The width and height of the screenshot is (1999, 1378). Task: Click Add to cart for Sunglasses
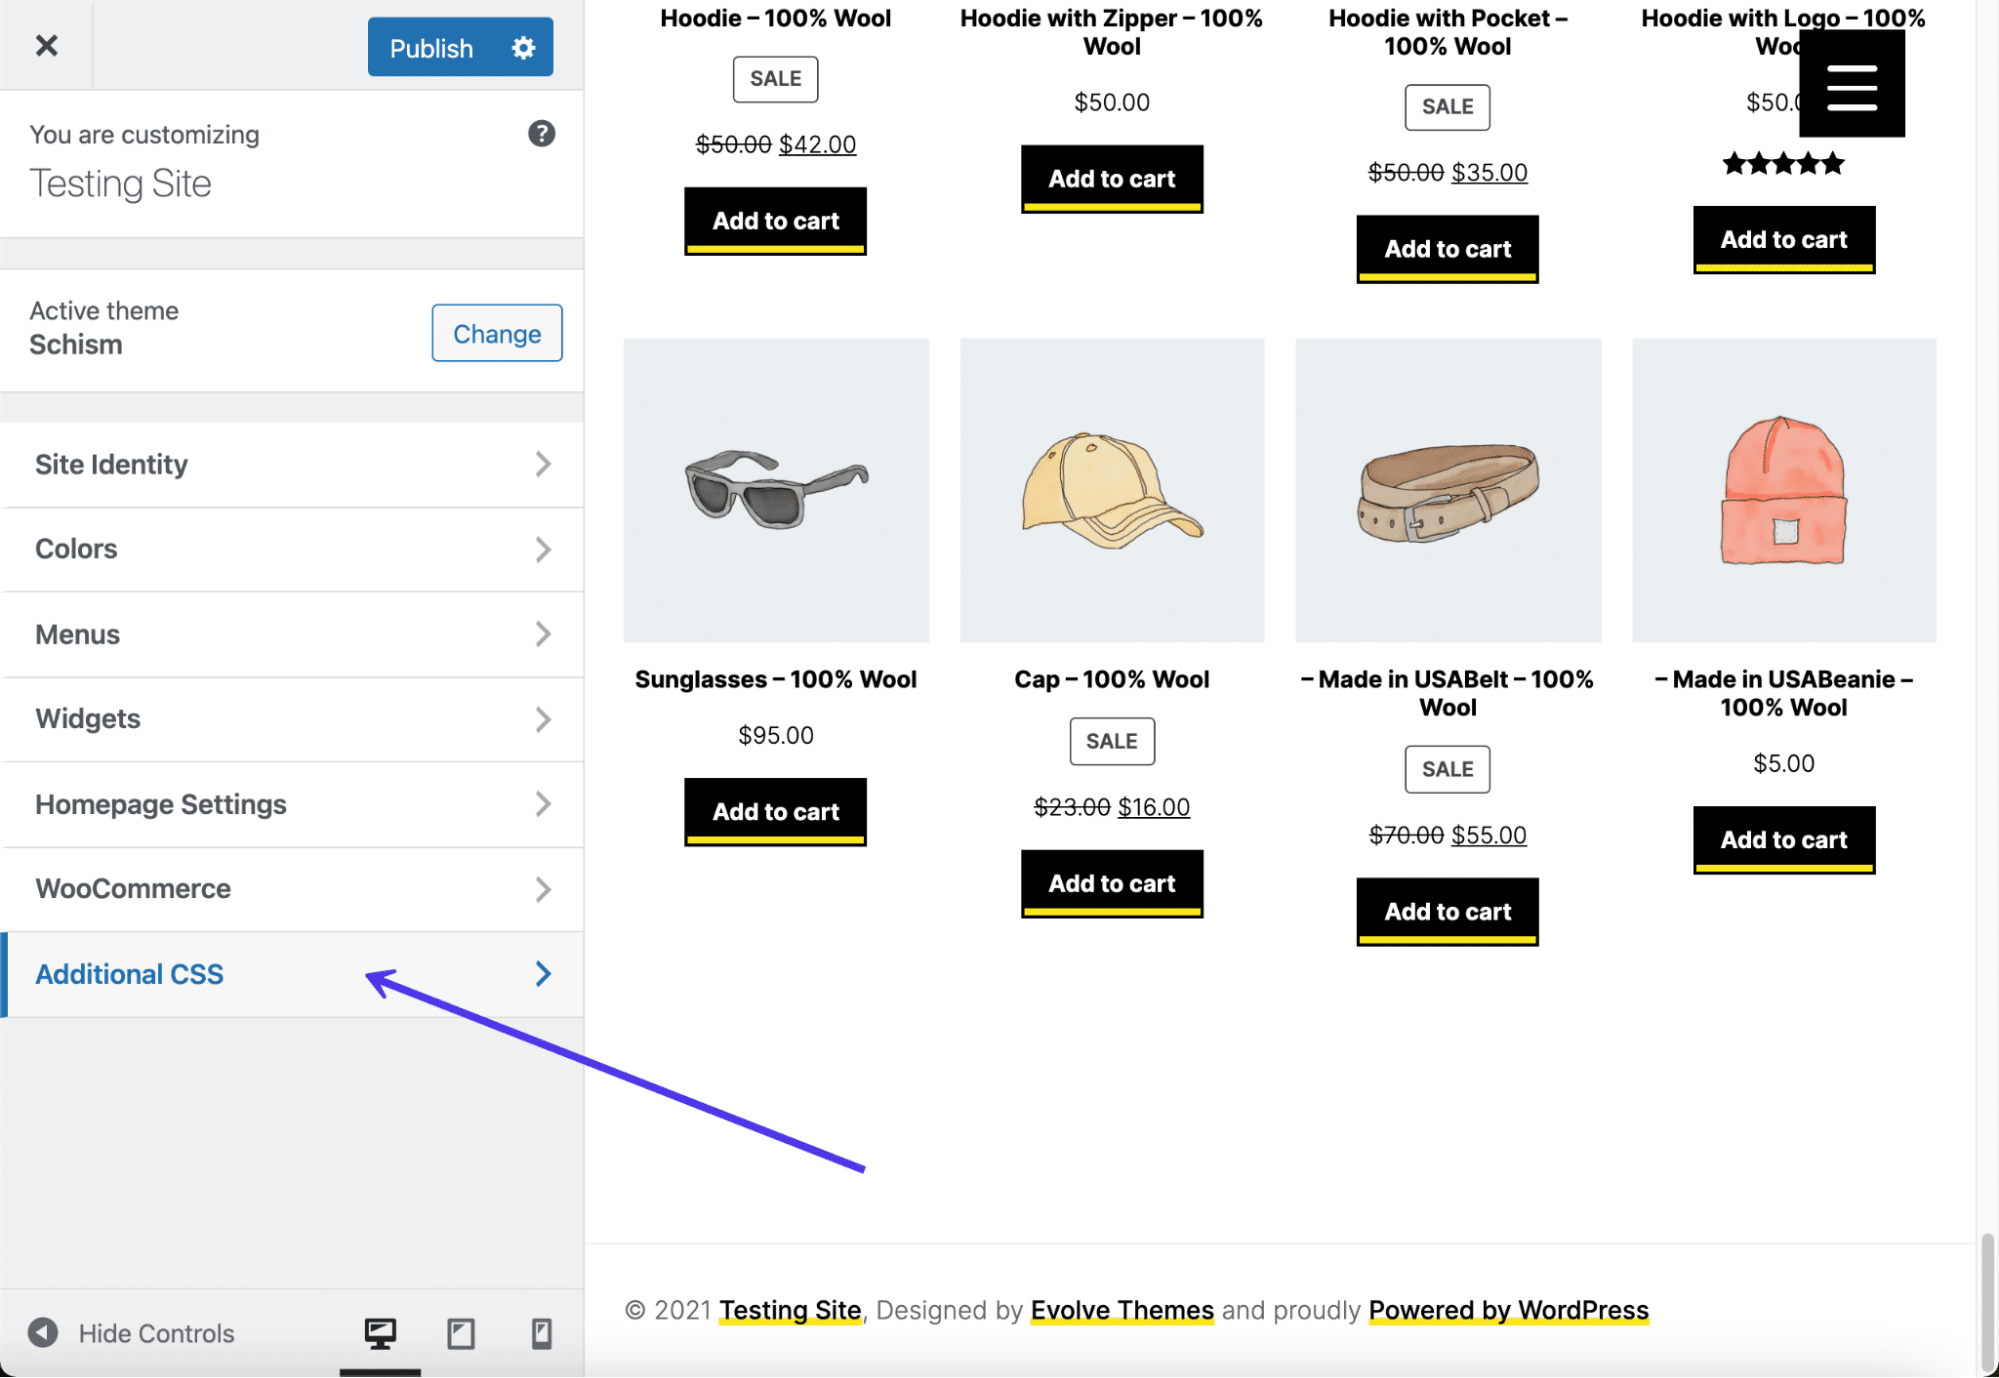coord(775,810)
